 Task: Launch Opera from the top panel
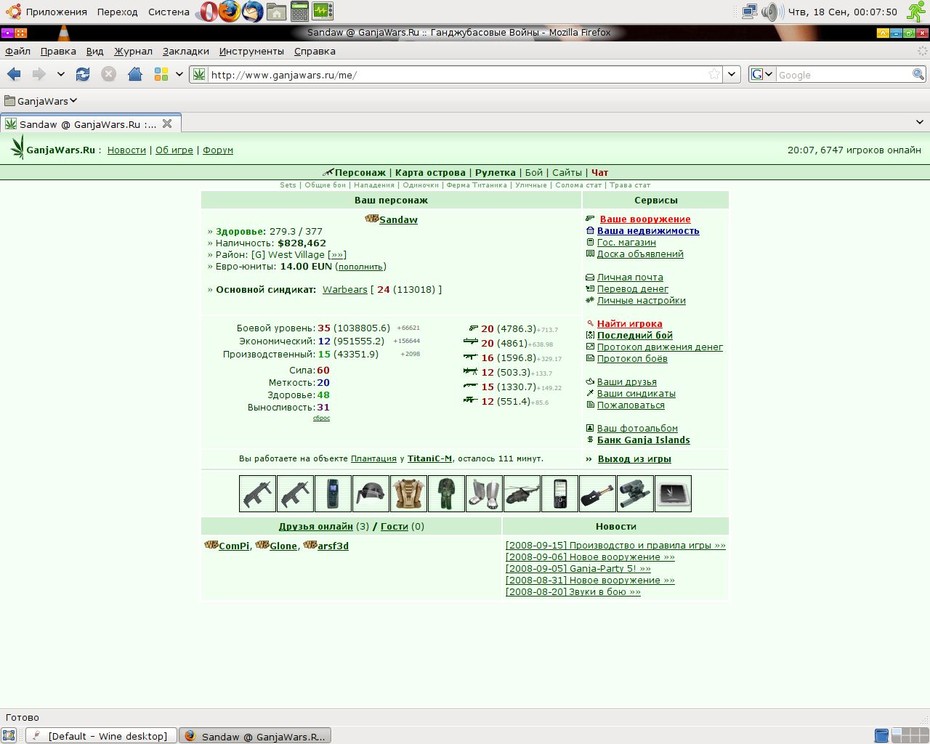[207, 11]
